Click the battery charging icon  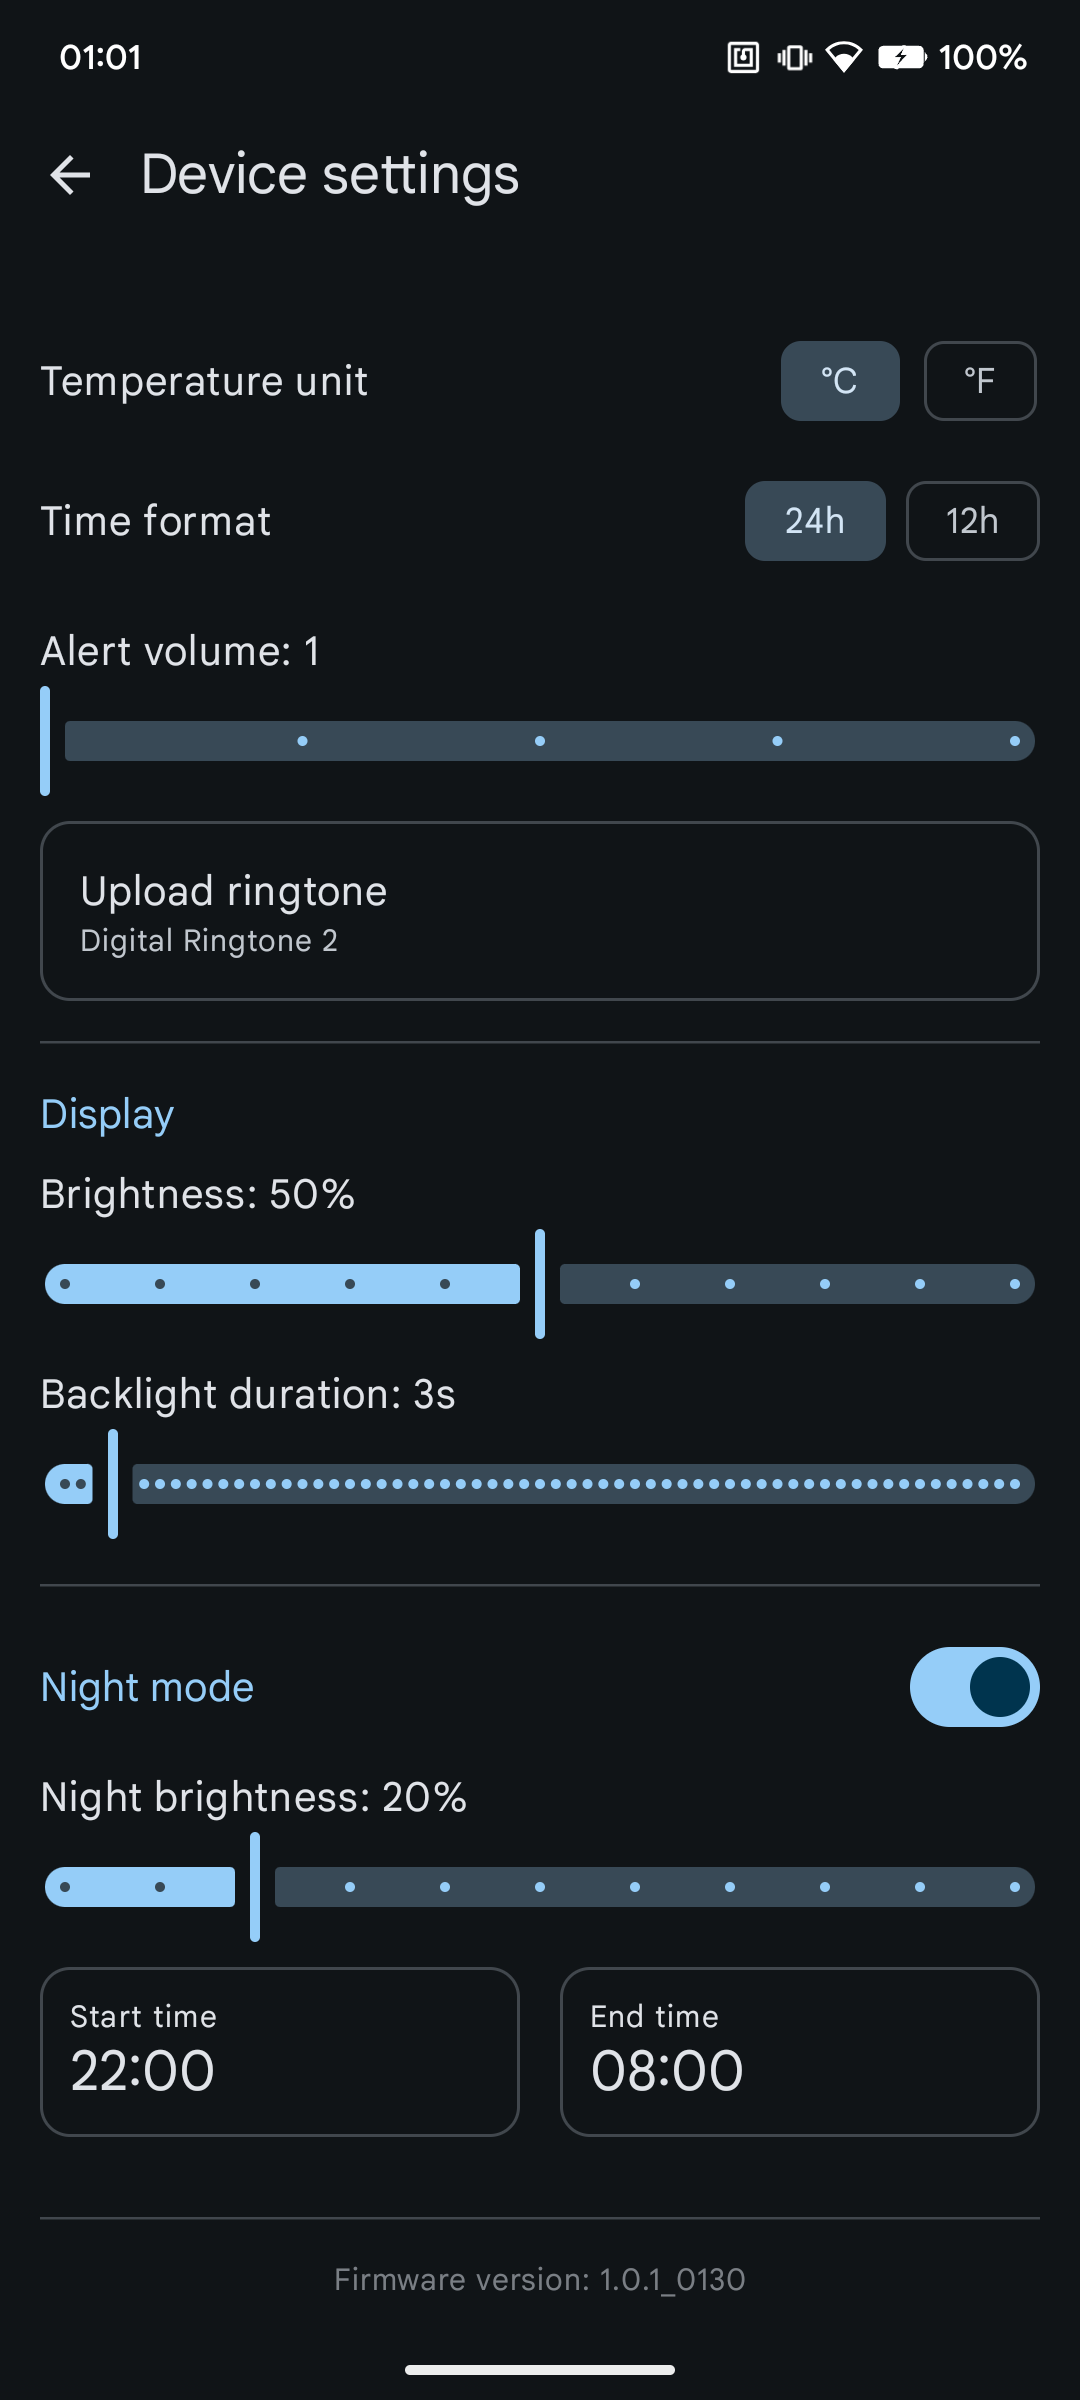[901, 57]
